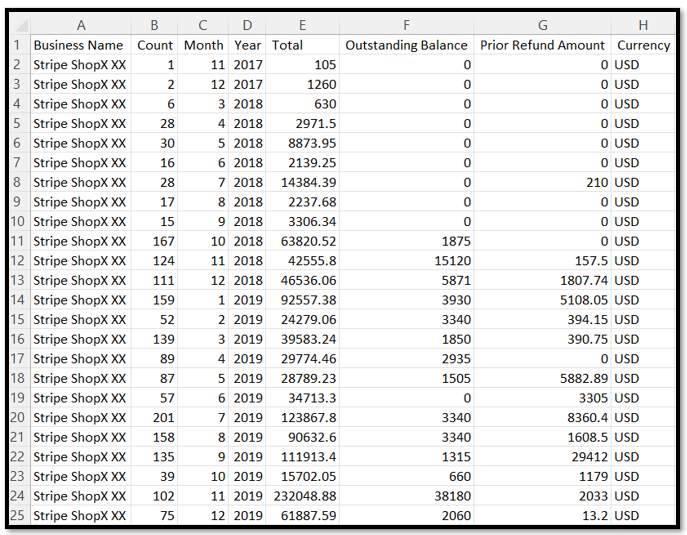Image resolution: width=687 pixels, height=535 pixels.
Task: Select the Count cell 167
Action: tap(154, 241)
